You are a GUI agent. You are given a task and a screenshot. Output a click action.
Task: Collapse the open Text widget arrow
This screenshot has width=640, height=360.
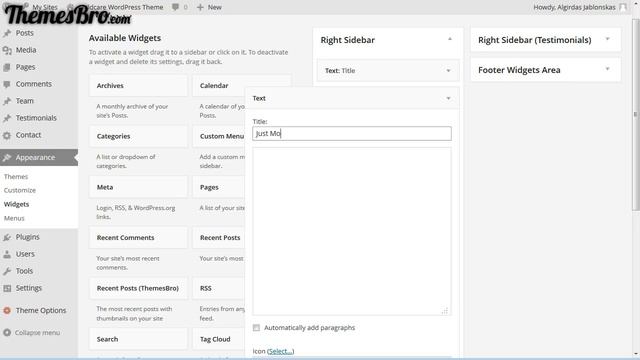(x=448, y=98)
